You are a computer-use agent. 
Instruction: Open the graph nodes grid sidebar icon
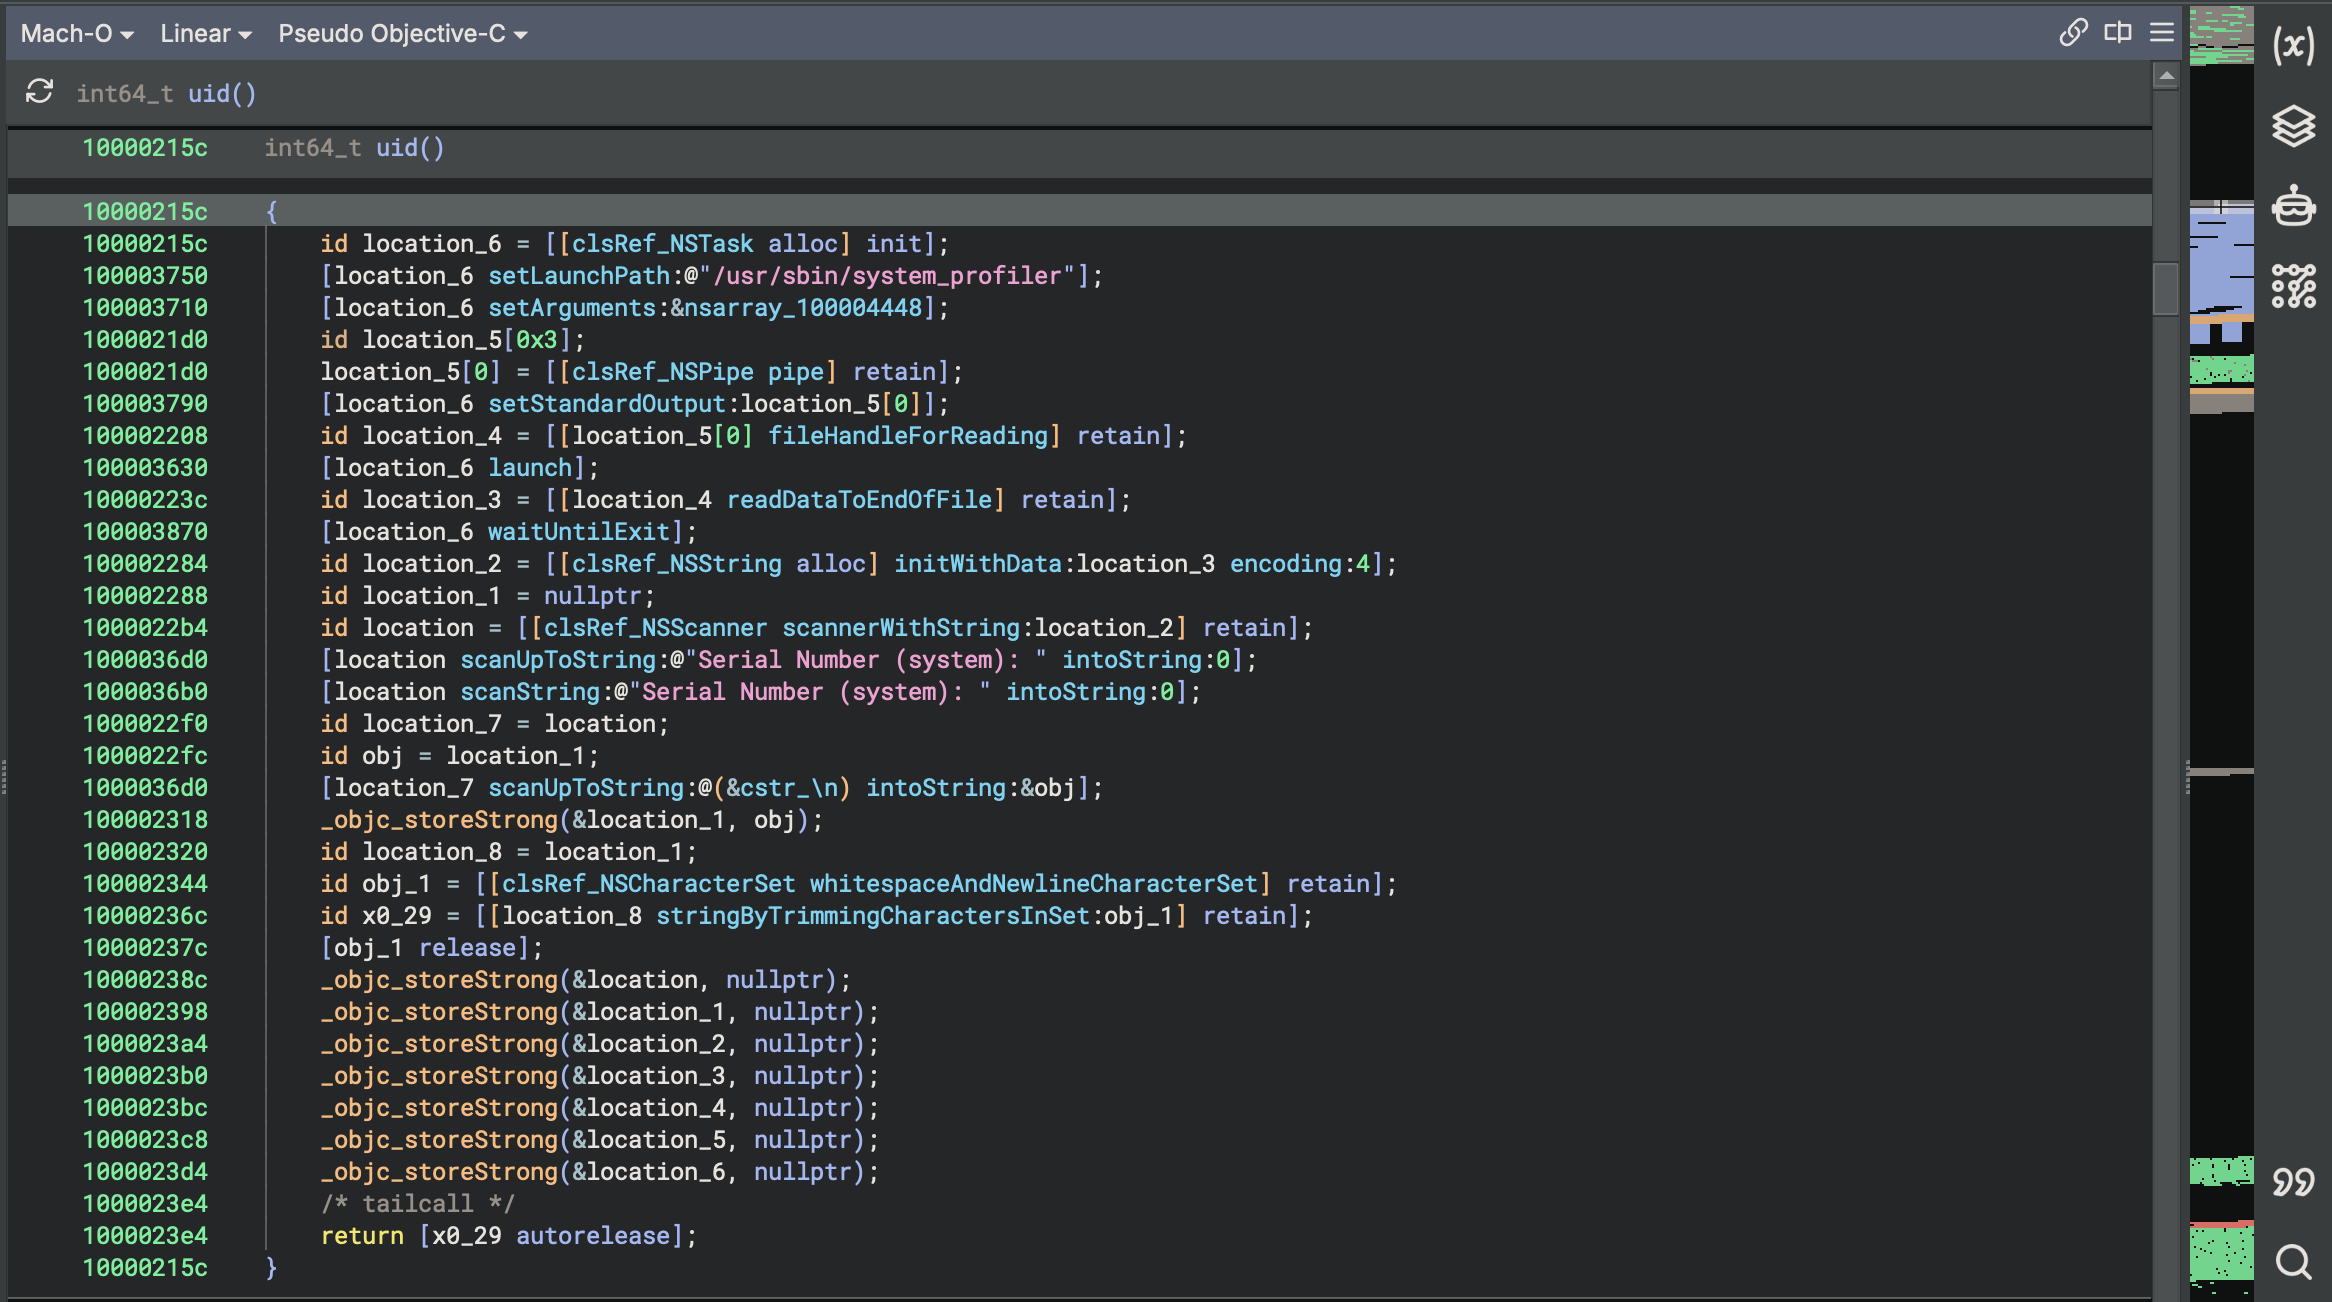click(2293, 286)
